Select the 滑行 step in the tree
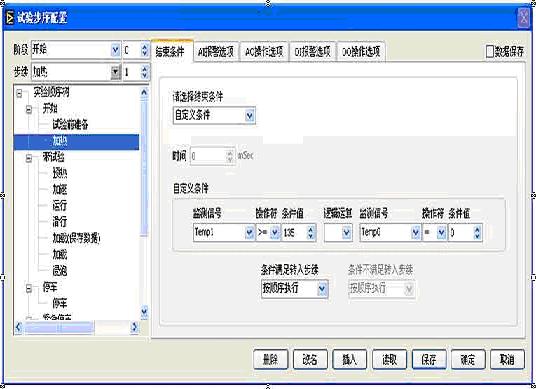Image resolution: width=536 pixels, height=389 pixels. 59,222
